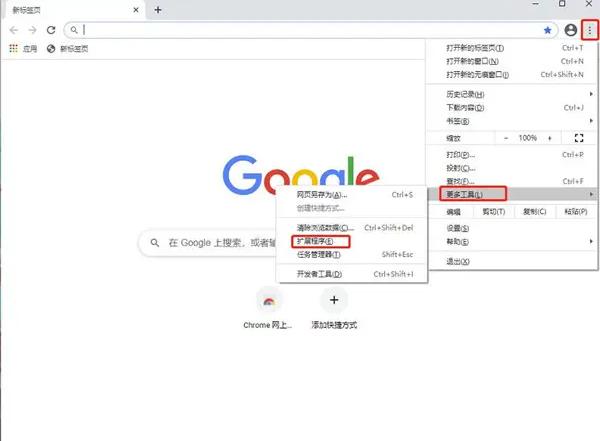Reload the page with the refresh icon
600x441 pixels.
(x=51, y=30)
